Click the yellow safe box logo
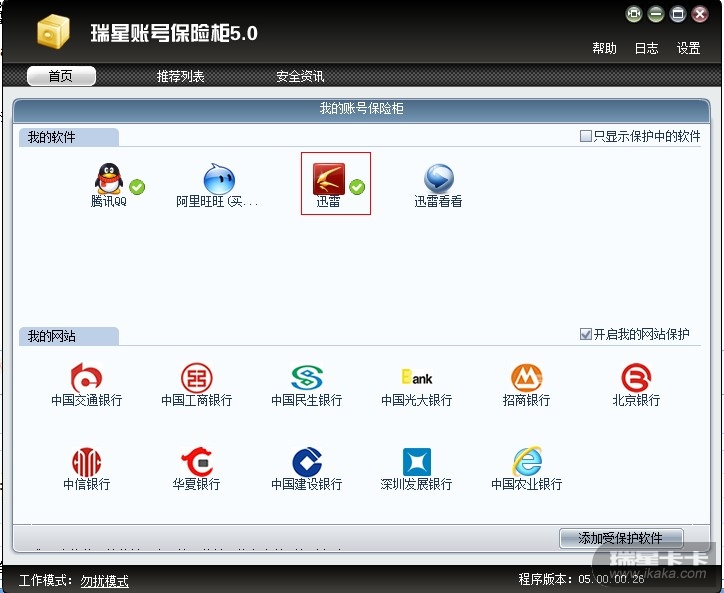The height and width of the screenshot is (593, 724). 53,31
